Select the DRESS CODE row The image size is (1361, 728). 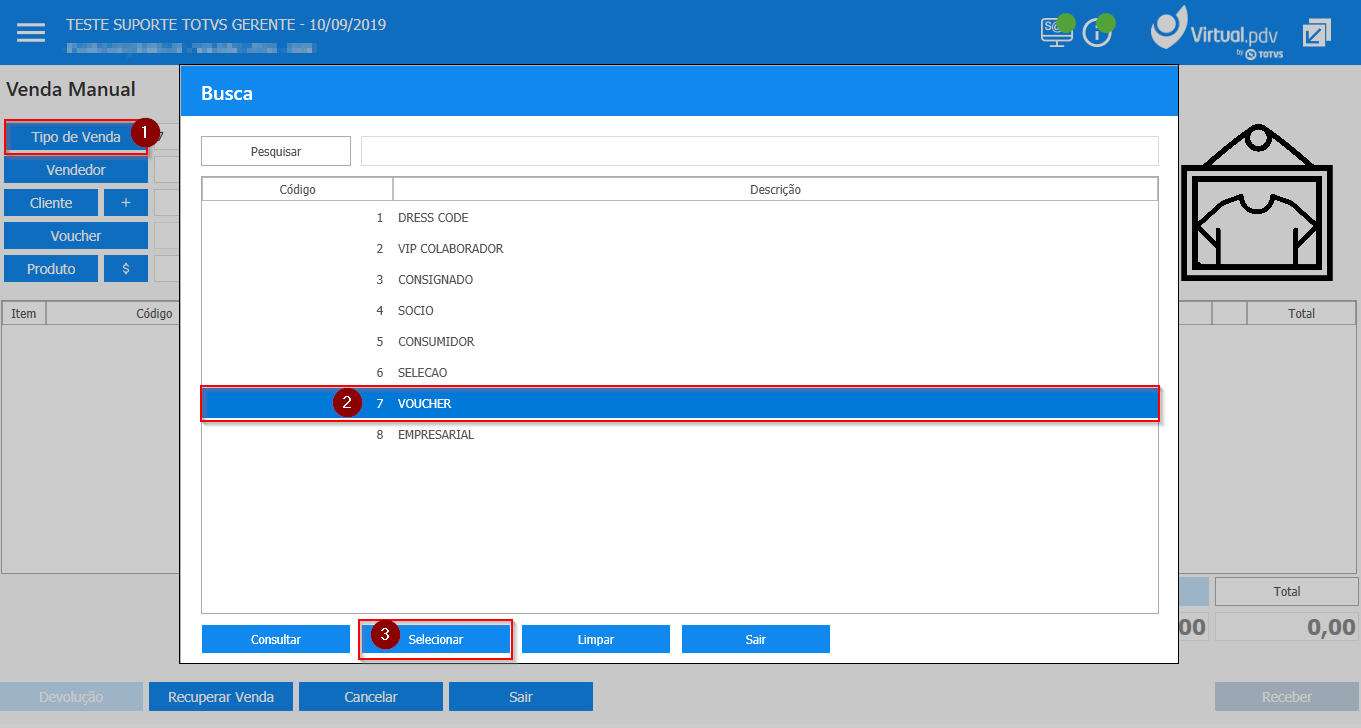(680, 218)
